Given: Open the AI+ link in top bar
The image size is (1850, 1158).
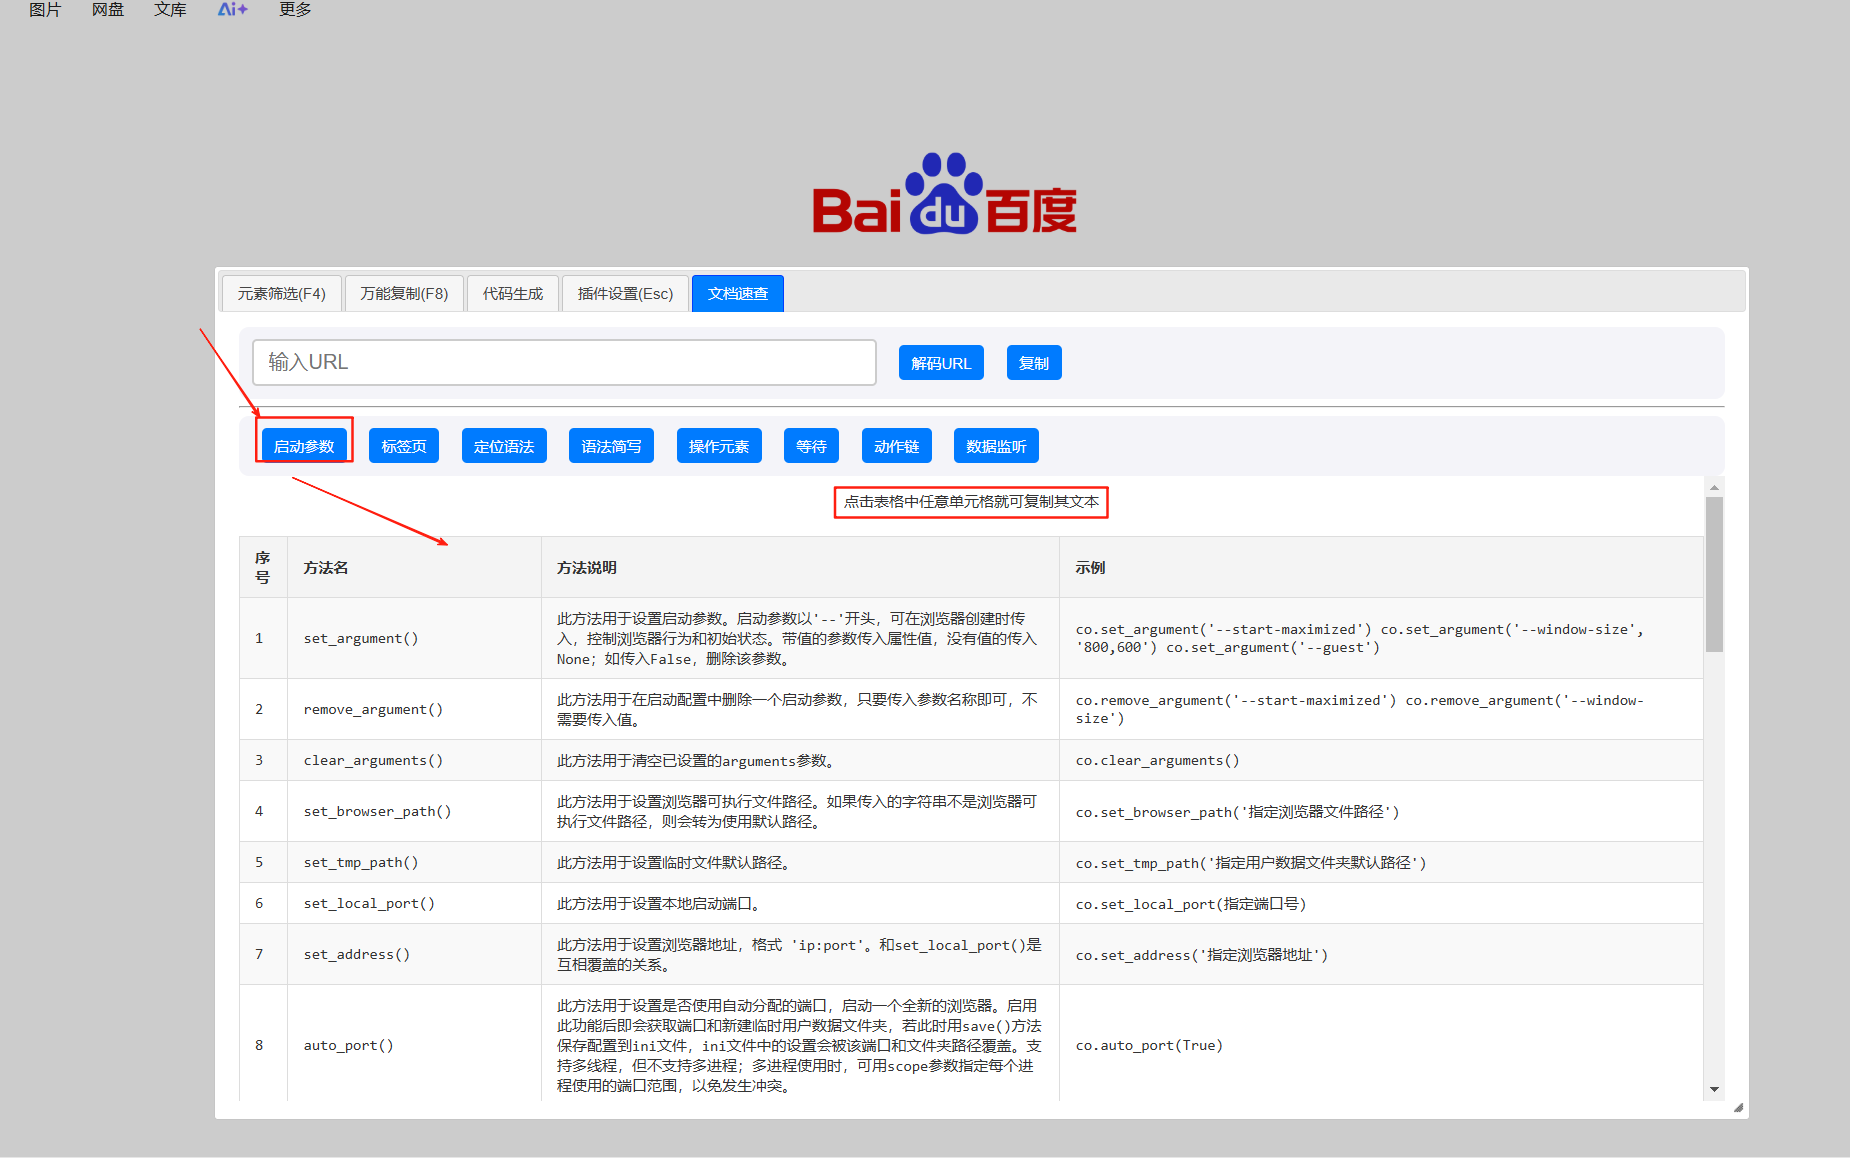Looking at the screenshot, I should click(232, 10).
